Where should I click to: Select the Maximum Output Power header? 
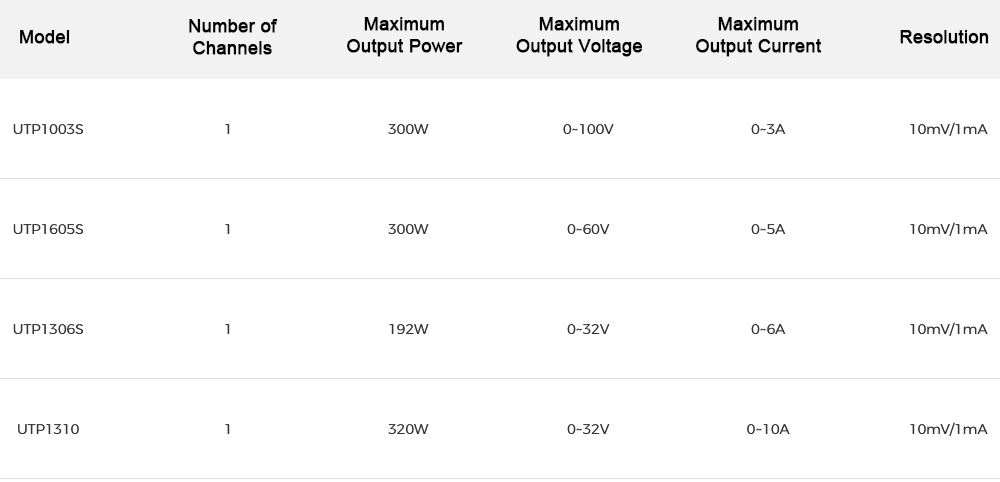[x=404, y=36]
